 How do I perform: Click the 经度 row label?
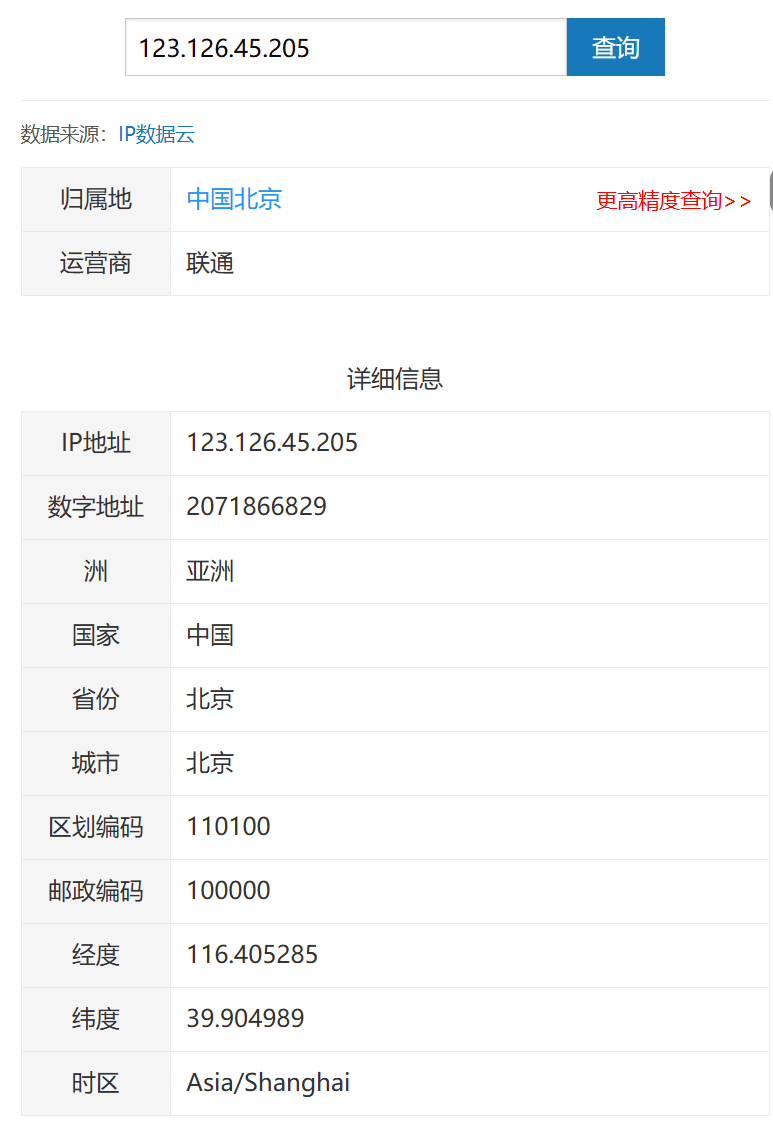[96, 955]
